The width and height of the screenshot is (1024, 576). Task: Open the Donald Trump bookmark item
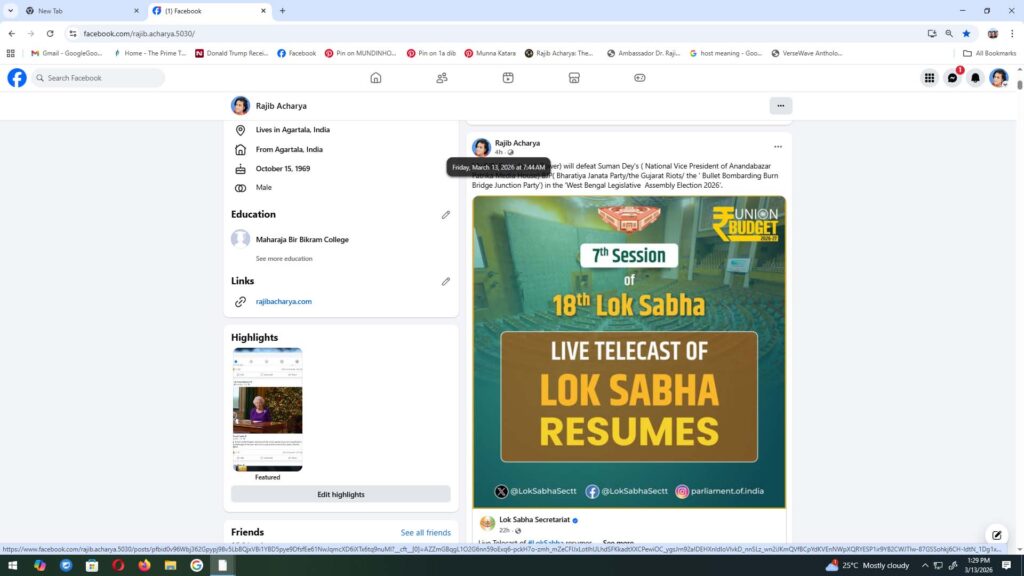pos(231,53)
